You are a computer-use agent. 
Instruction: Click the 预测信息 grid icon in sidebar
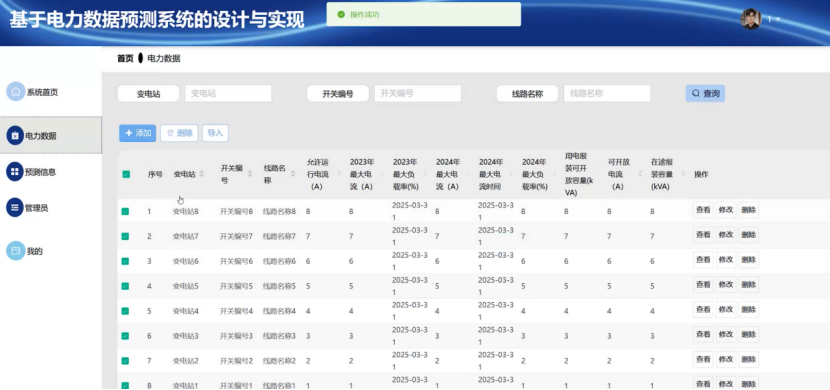[x=15, y=171]
